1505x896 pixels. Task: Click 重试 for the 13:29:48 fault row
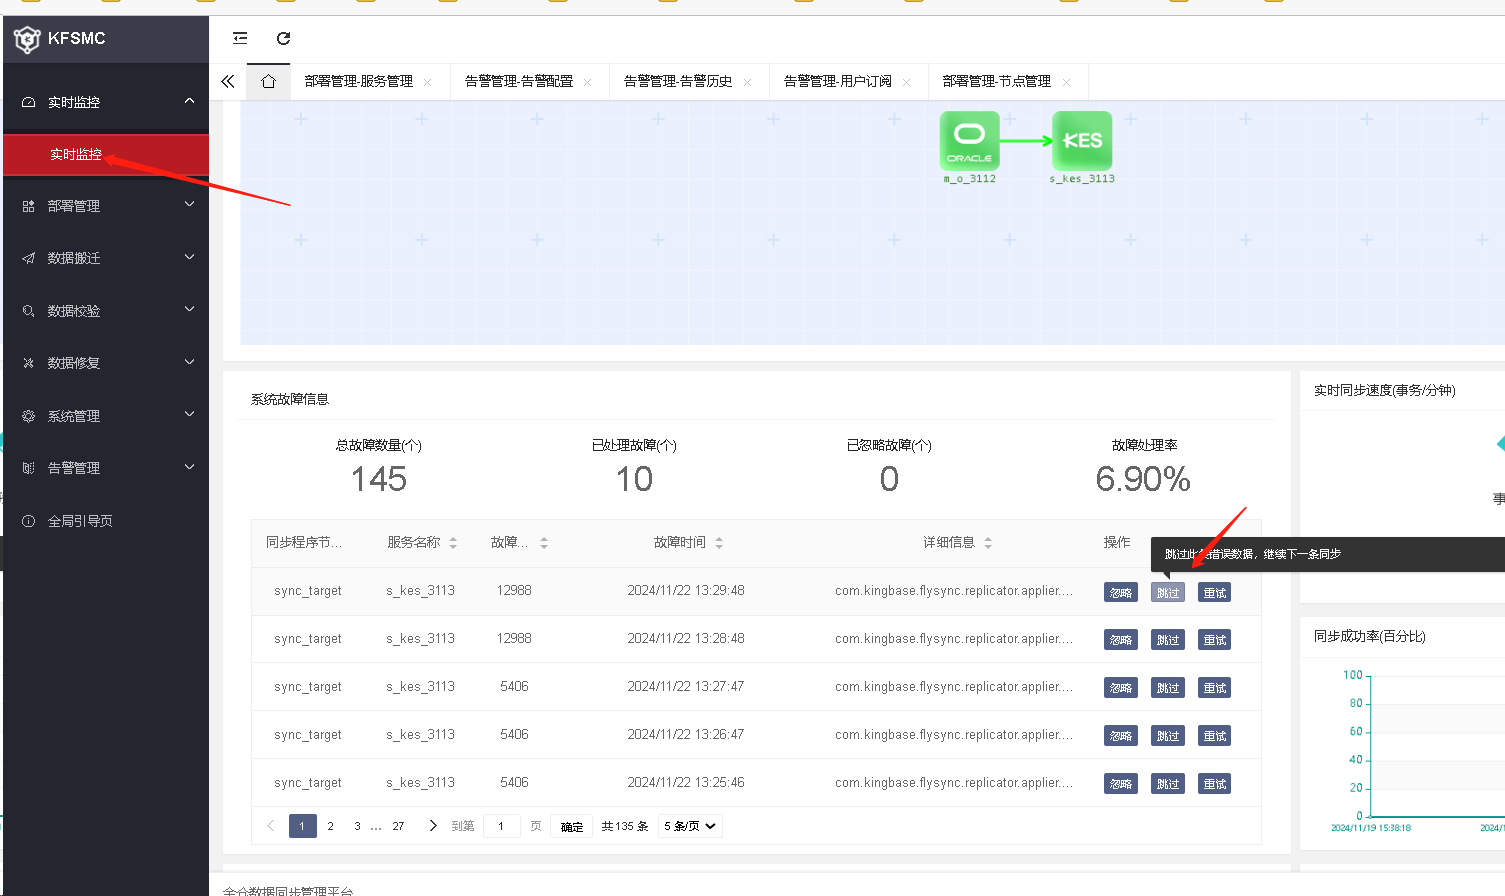[x=1215, y=593]
